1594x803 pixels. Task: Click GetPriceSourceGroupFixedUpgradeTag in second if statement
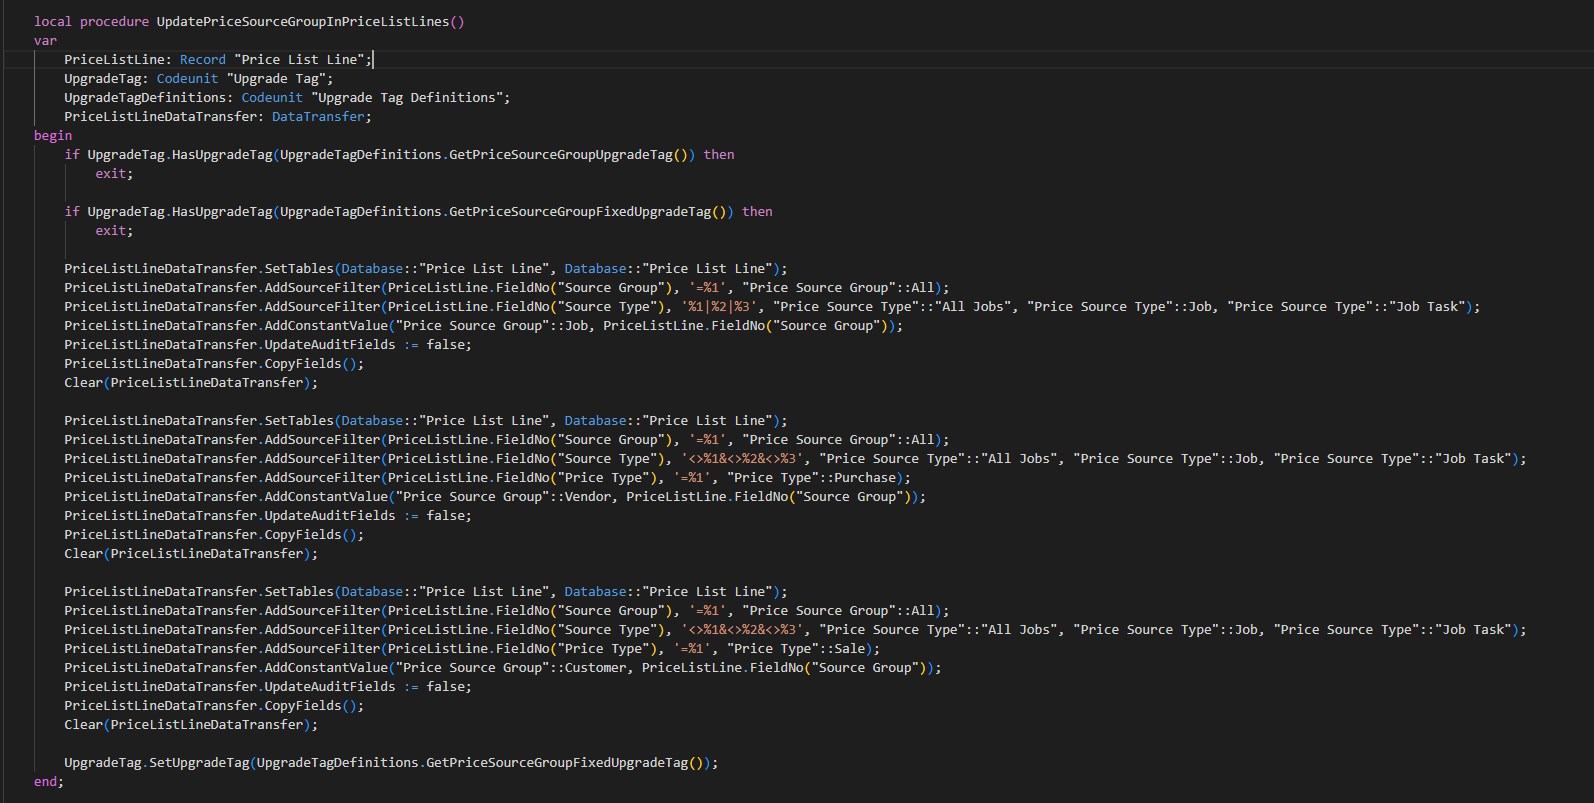[x=579, y=211]
